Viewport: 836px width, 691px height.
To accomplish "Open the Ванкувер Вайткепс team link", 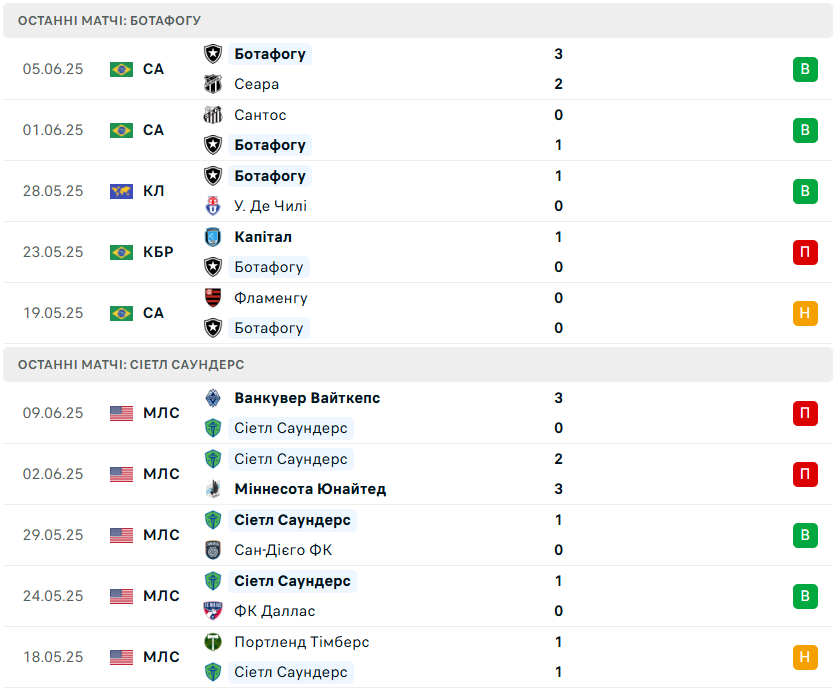I will tap(307, 398).
